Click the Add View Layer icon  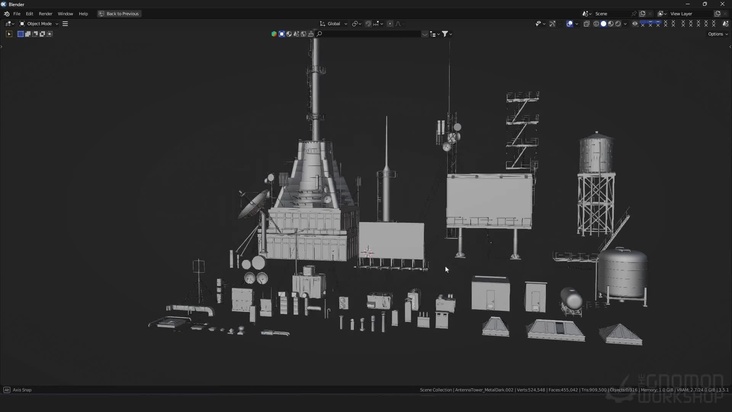(718, 14)
